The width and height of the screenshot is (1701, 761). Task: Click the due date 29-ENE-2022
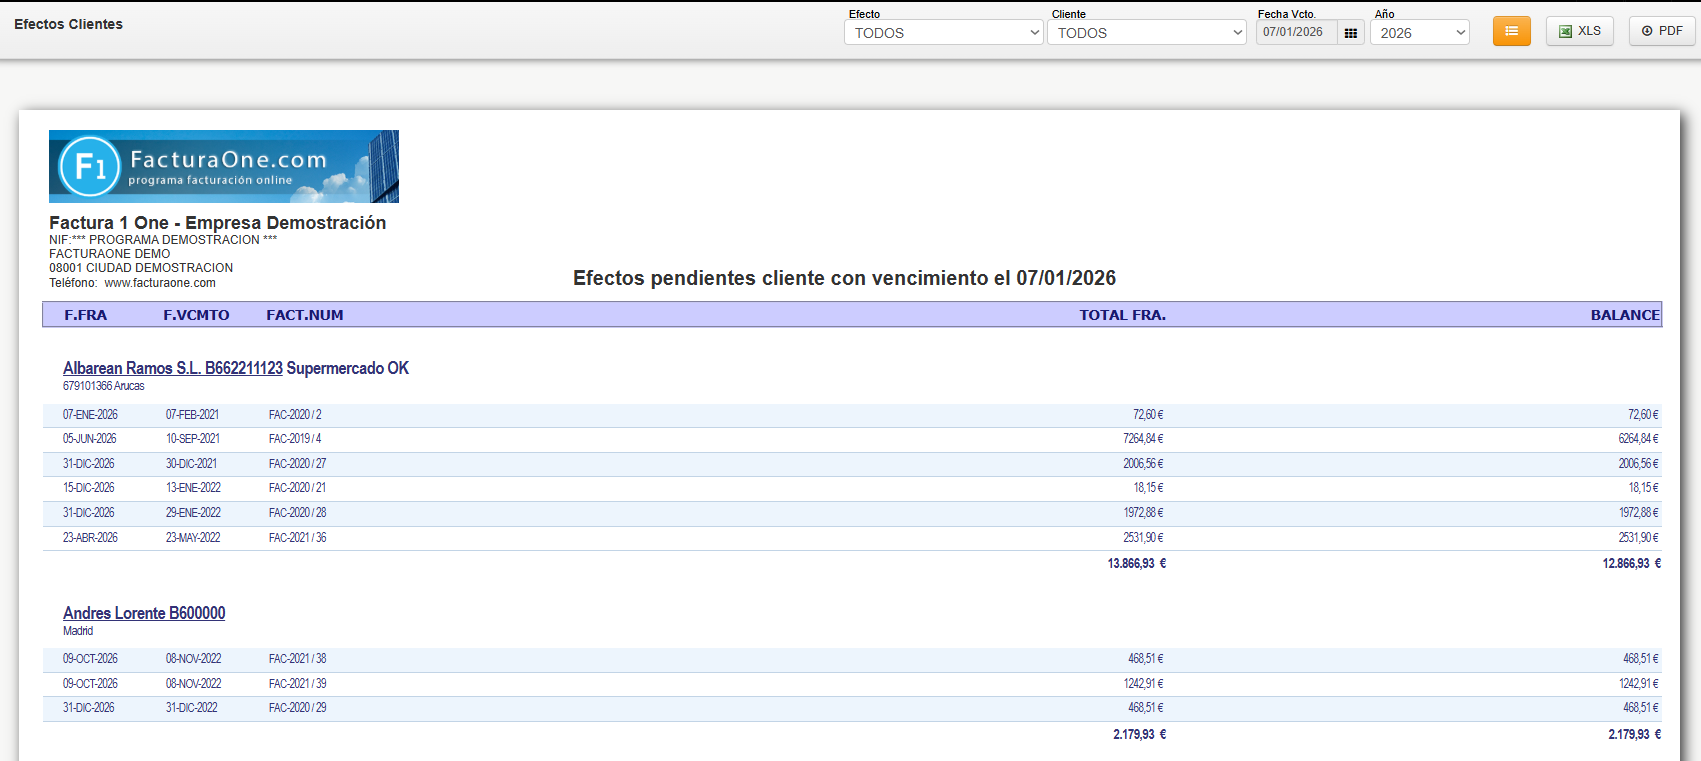193,513
